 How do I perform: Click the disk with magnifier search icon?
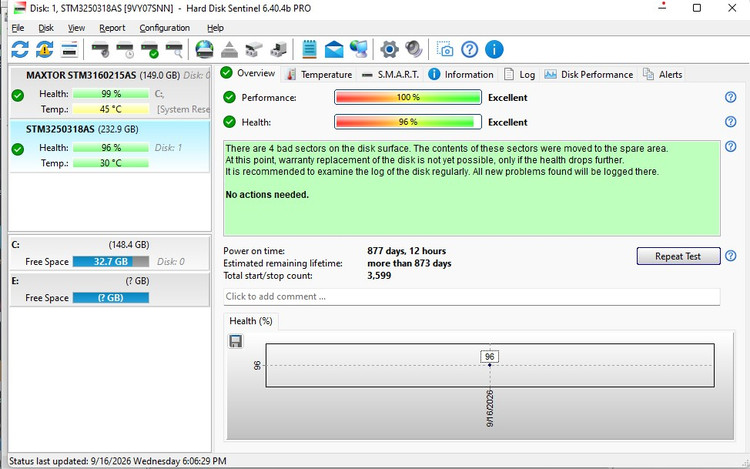click(174, 49)
